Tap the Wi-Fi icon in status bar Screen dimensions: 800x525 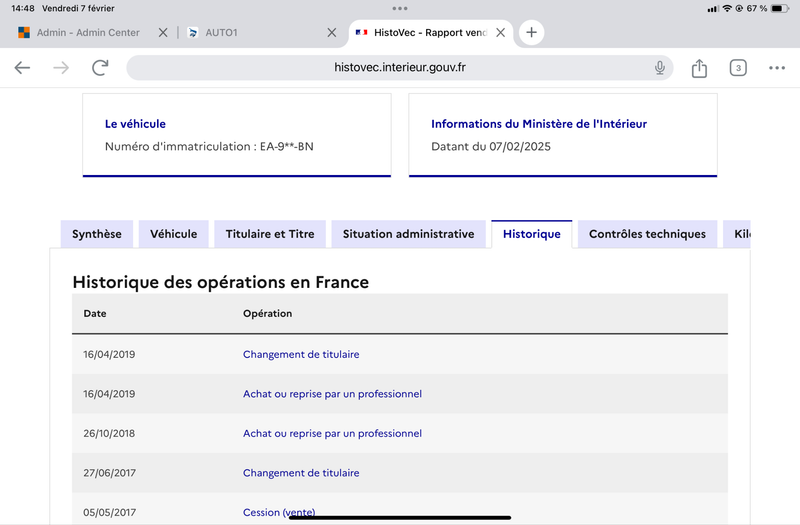(x=727, y=8)
